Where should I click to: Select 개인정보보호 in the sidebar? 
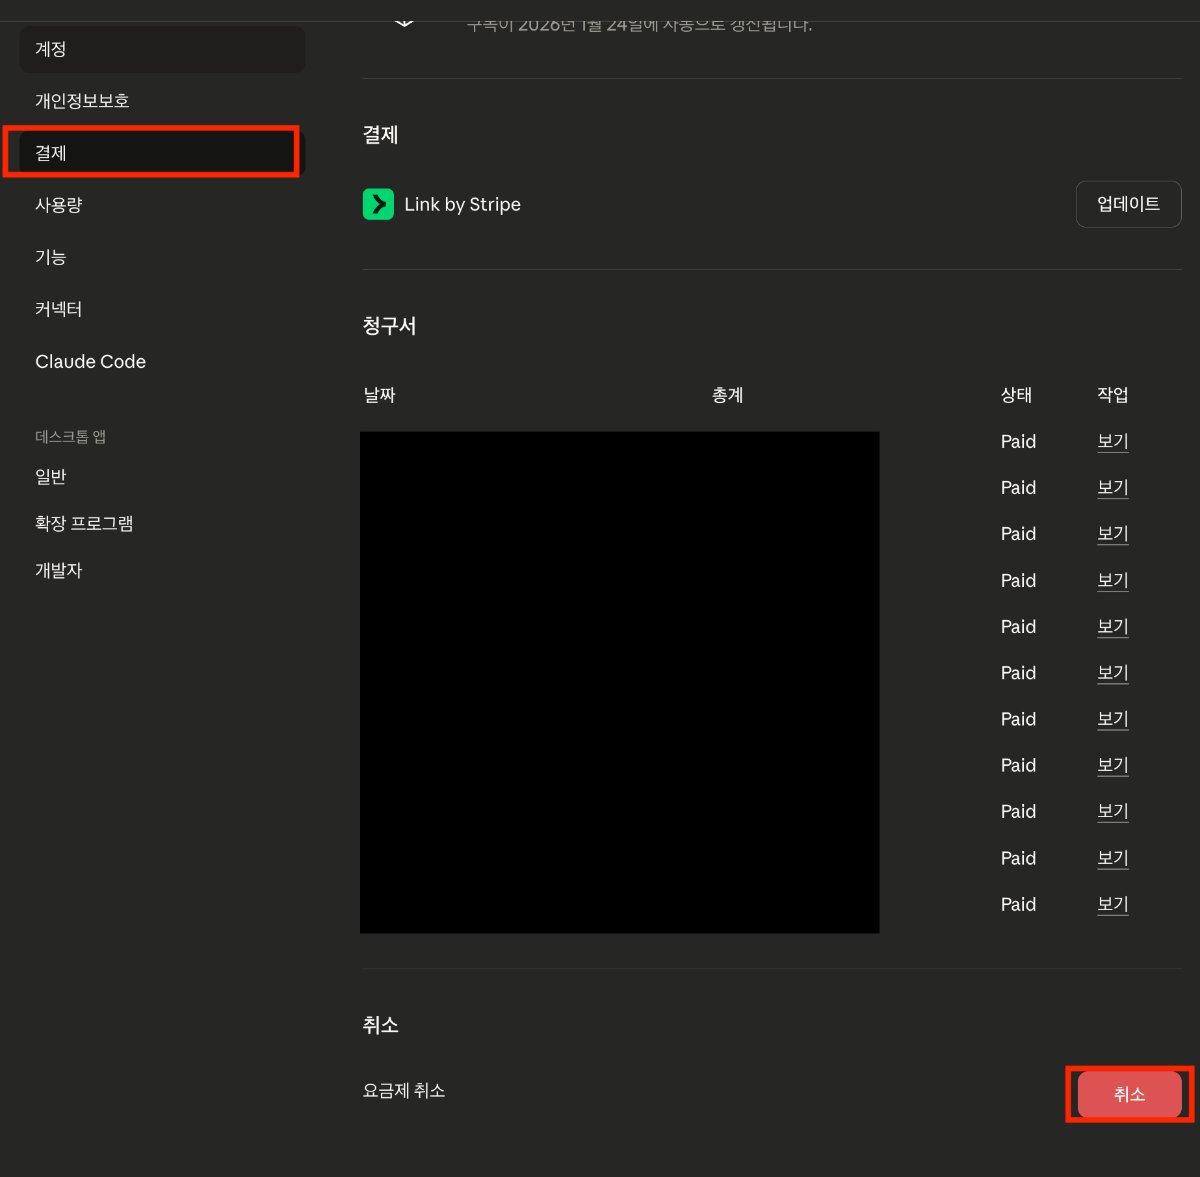82,101
